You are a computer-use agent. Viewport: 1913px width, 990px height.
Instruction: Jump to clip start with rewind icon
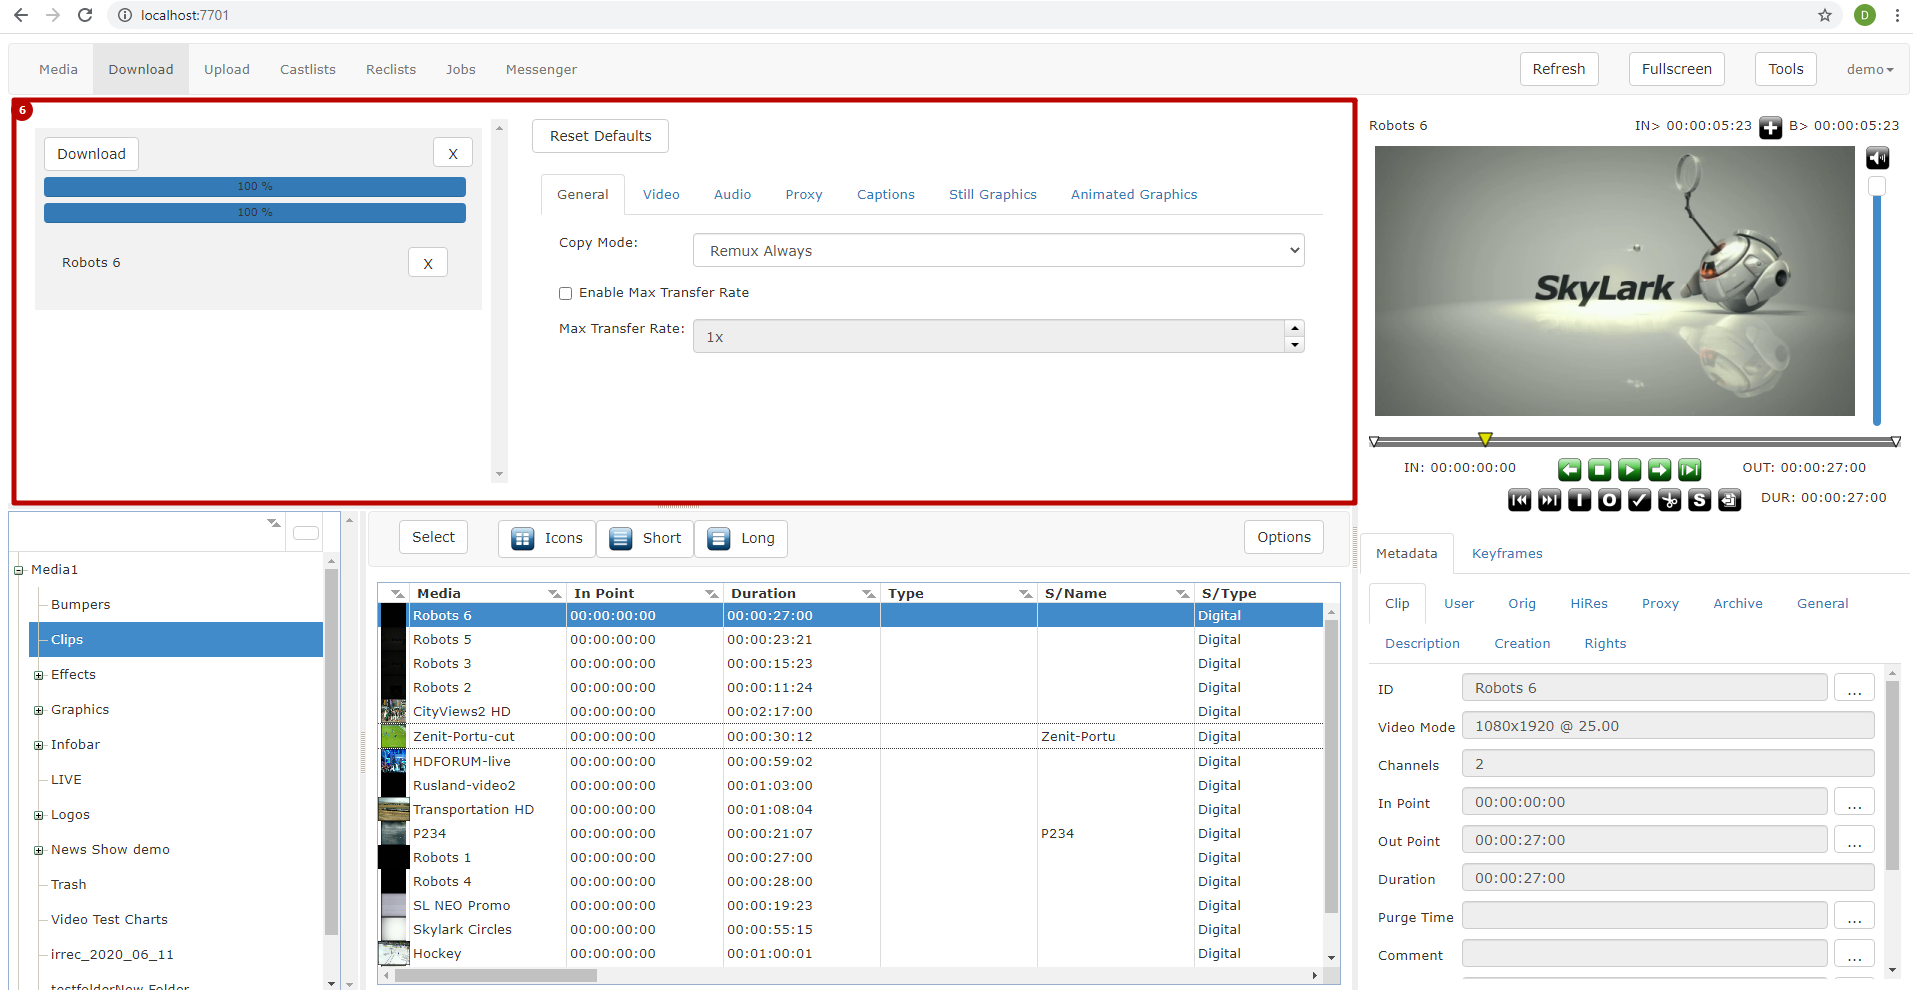[x=1520, y=500]
